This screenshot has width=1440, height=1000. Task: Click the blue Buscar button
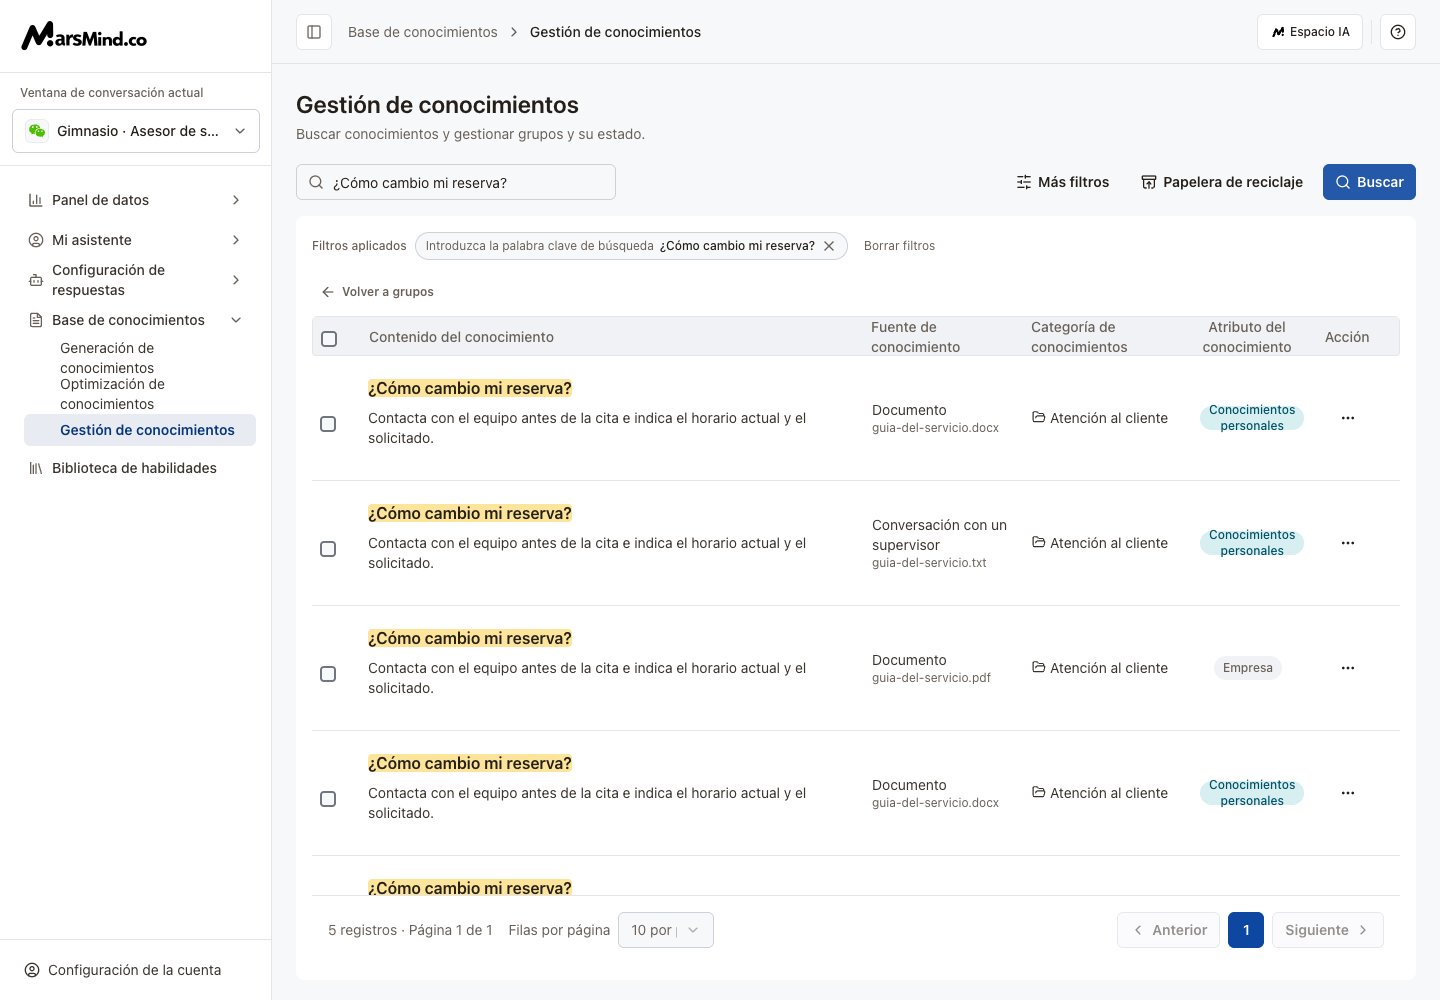pos(1369,182)
